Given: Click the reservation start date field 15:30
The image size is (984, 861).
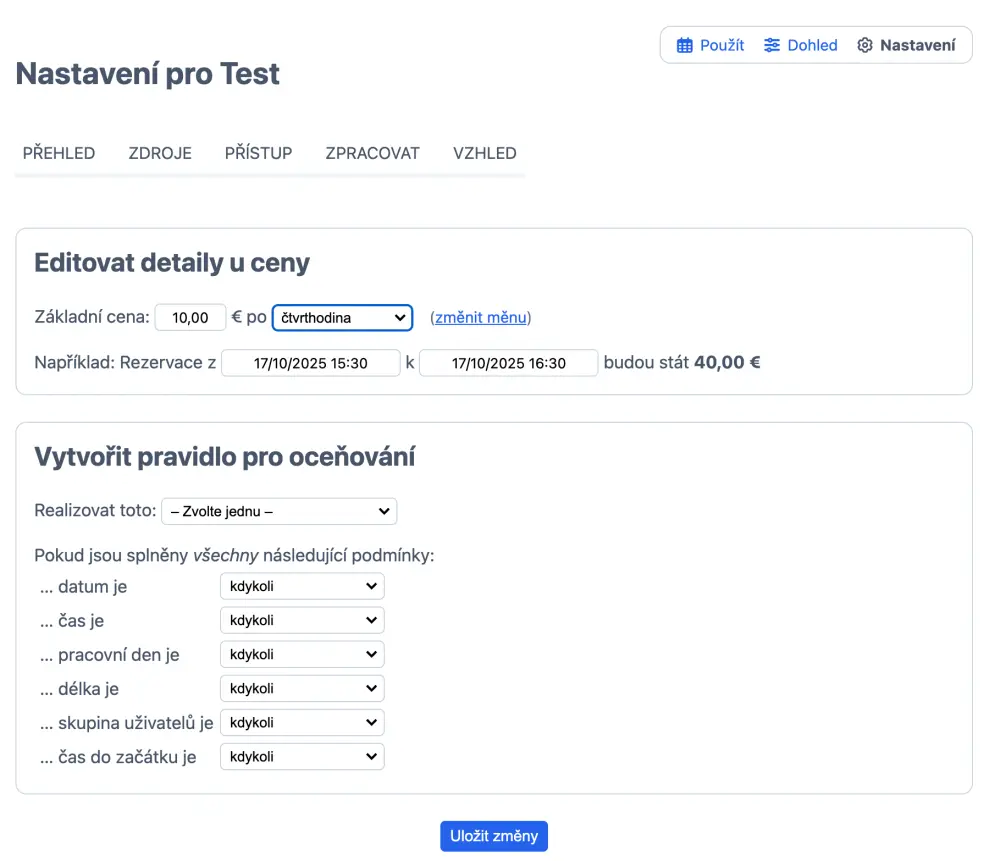Looking at the screenshot, I should coord(310,363).
